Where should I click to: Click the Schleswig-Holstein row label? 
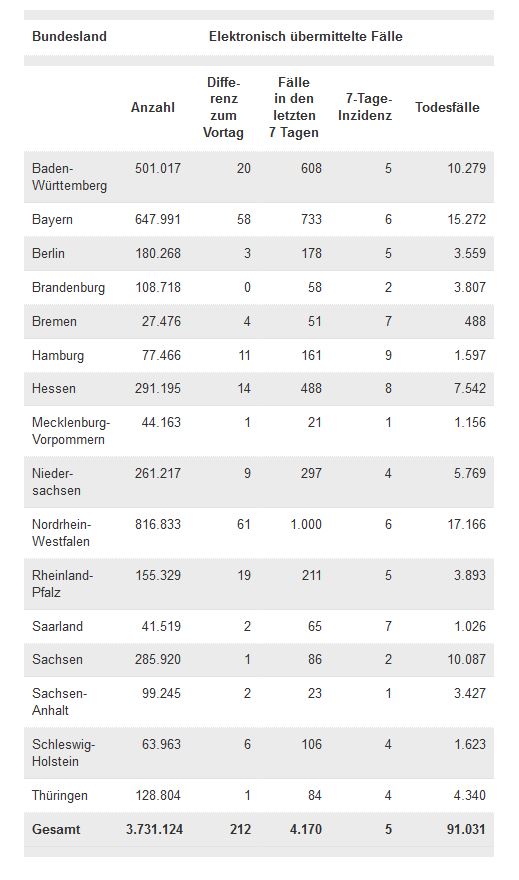[63, 753]
